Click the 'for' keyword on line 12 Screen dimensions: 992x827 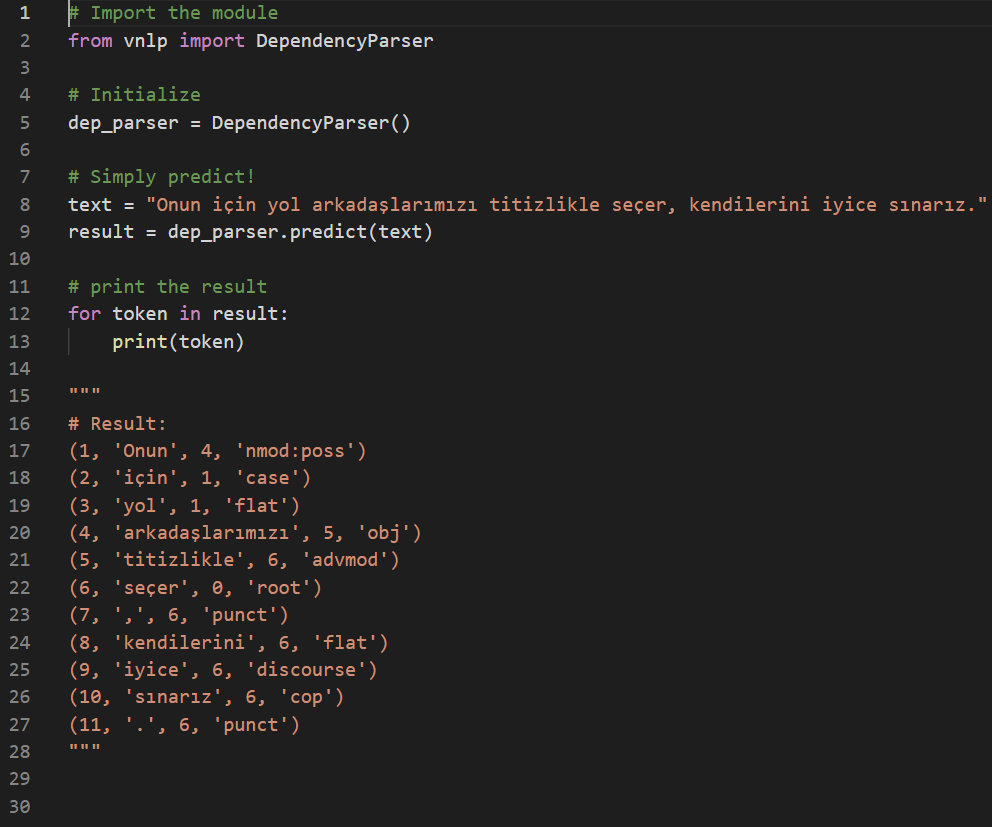84,314
